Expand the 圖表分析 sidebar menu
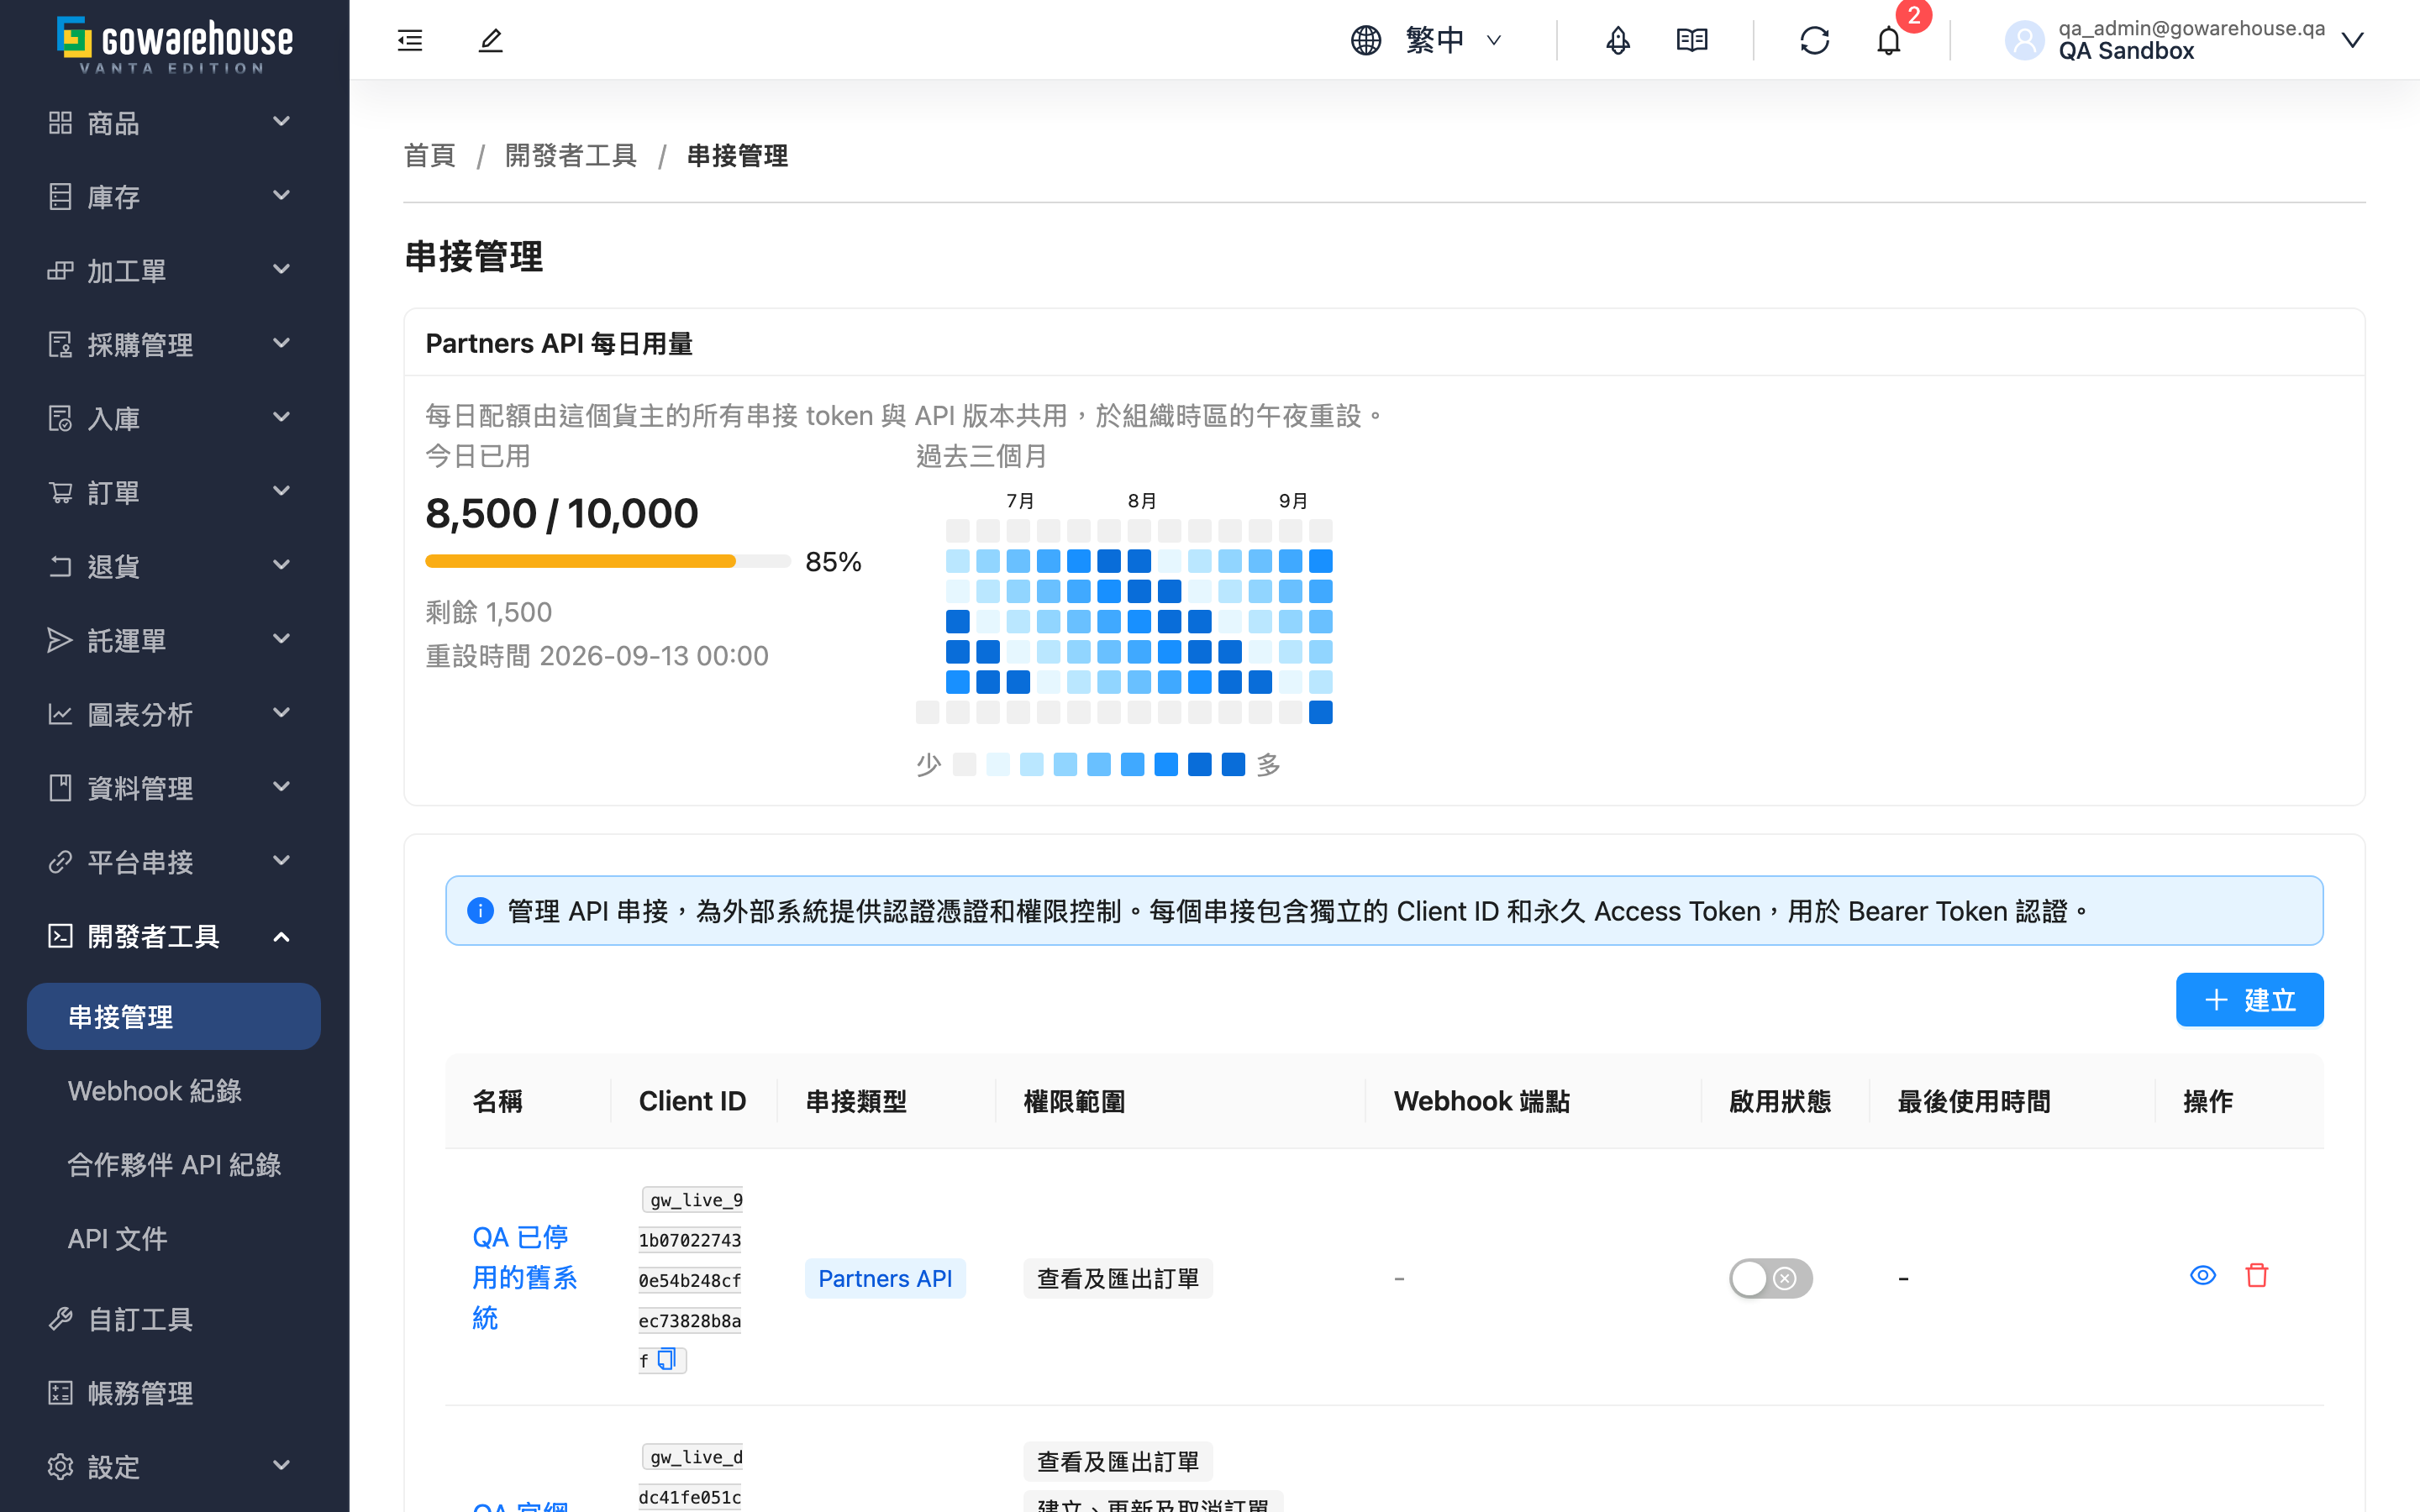Screen dimensions: 2420x1512 point(174,715)
